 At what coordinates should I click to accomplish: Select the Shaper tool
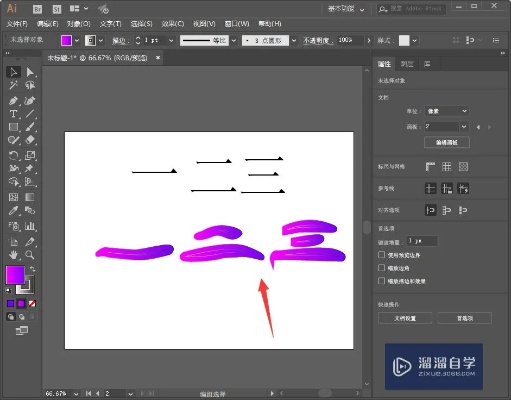13,140
